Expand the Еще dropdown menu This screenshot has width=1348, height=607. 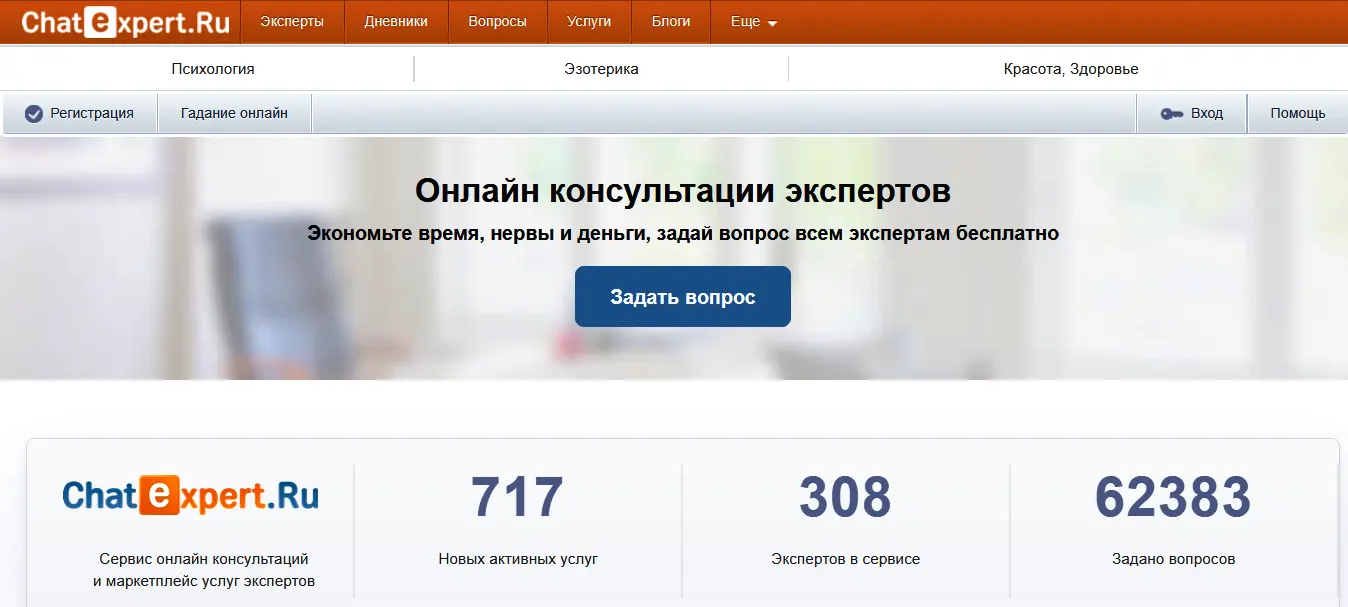pyautogui.click(x=753, y=22)
